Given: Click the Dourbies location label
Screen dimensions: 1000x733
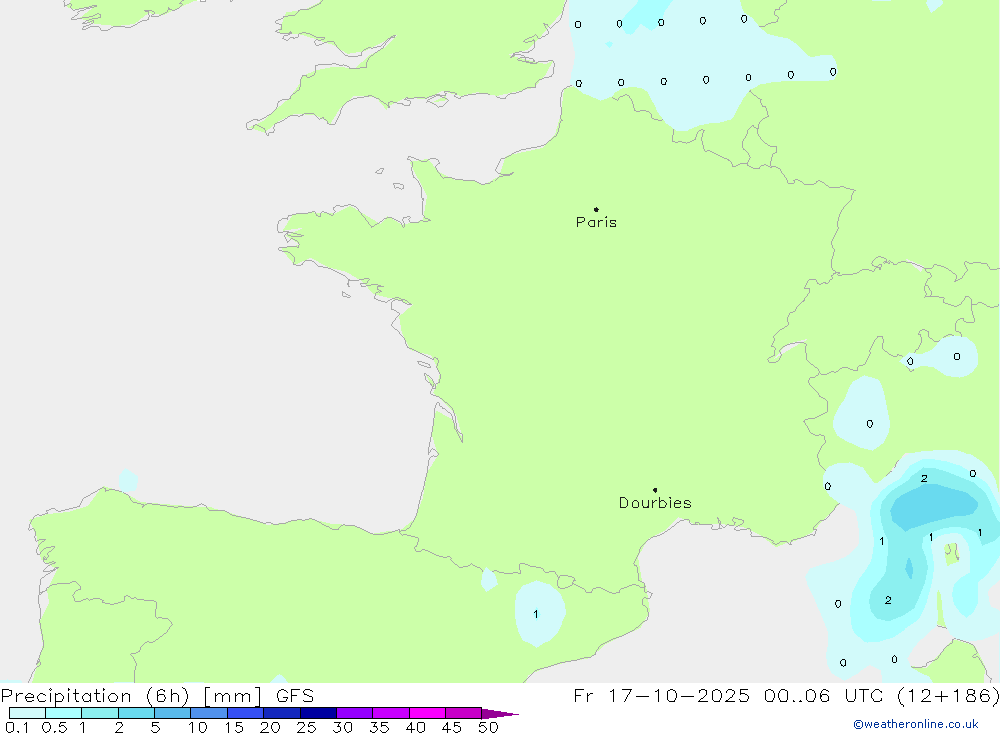Looking at the screenshot, I should (x=655, y=503).
